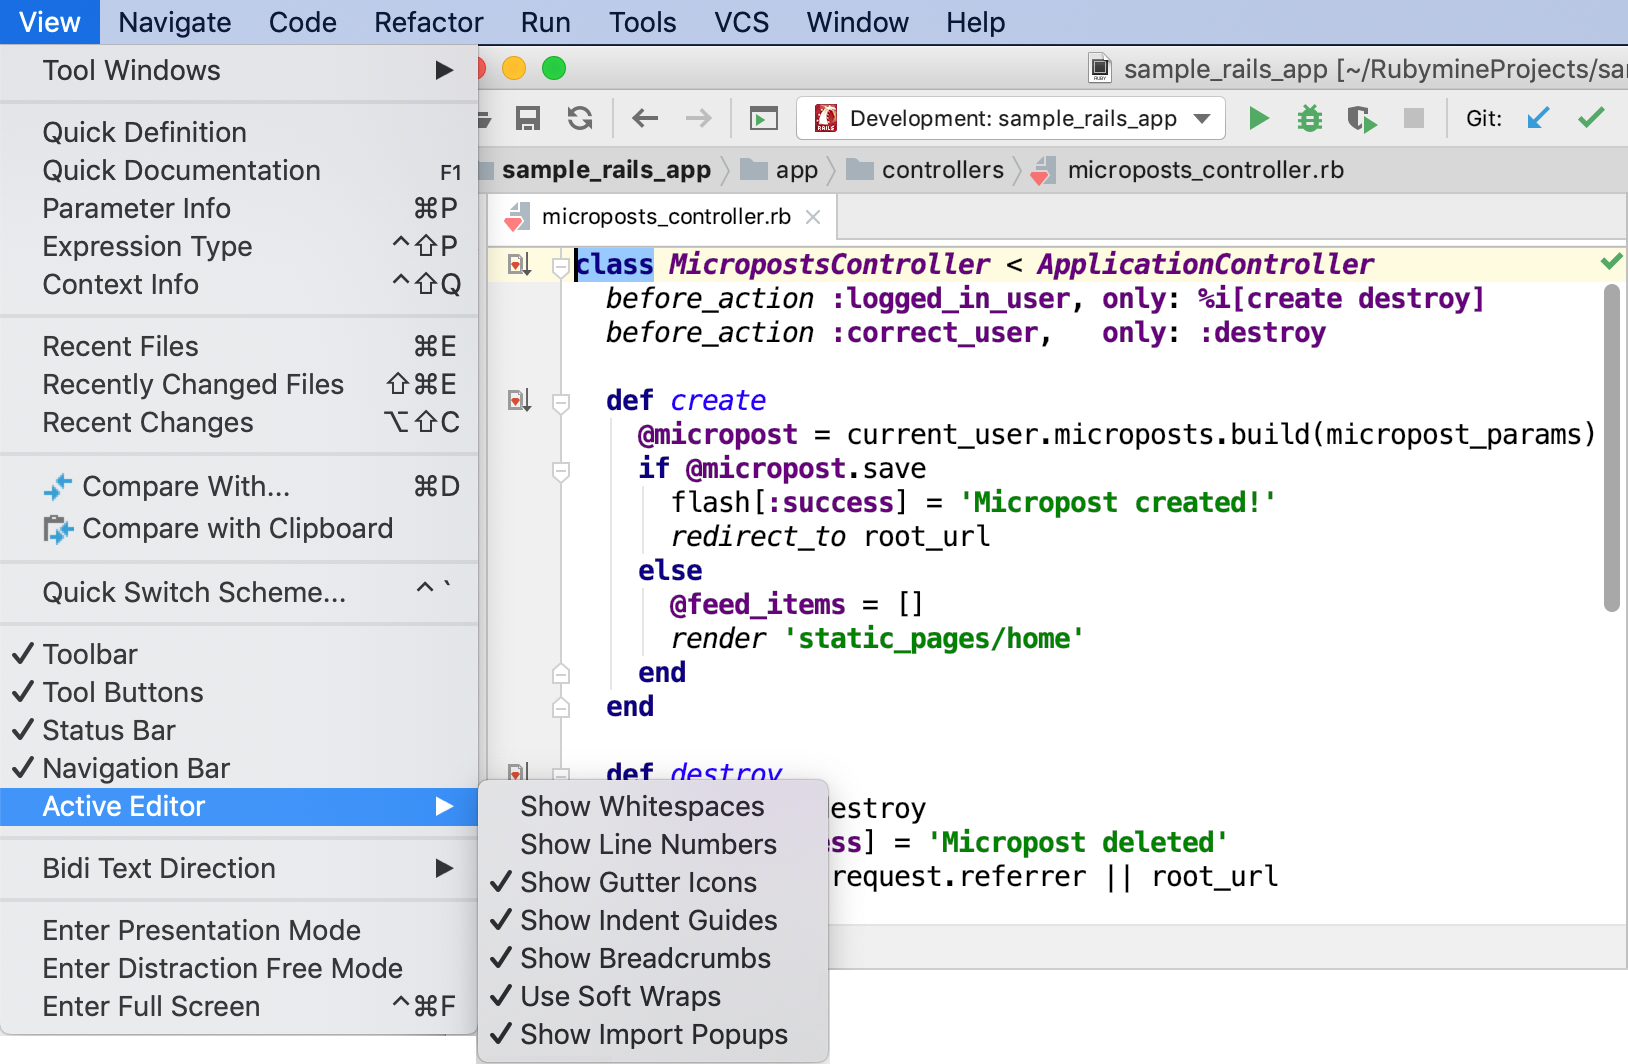Navigate forward with right arrow icon
Image resolution: width=1628 pixels, height=1064 pixels.
(698, 119)
